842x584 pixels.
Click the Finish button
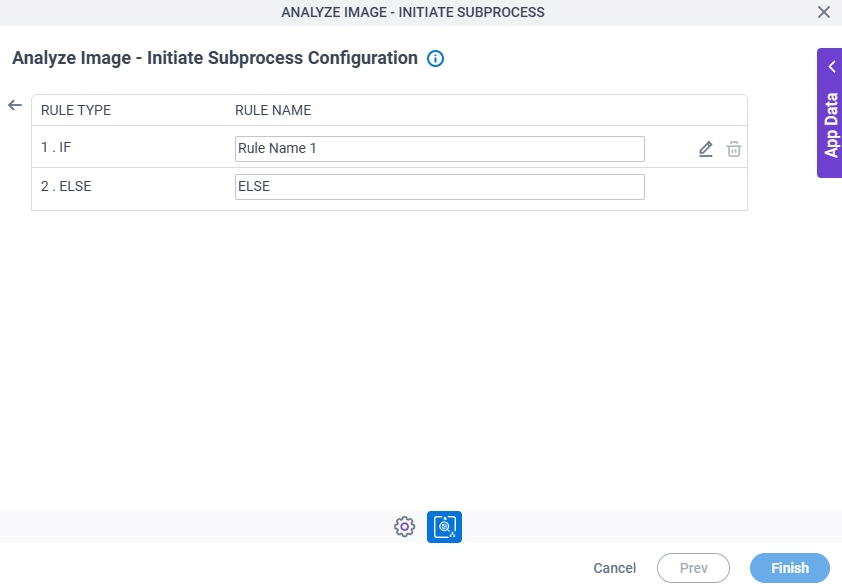pyautogui.click(x=790, y=568)
